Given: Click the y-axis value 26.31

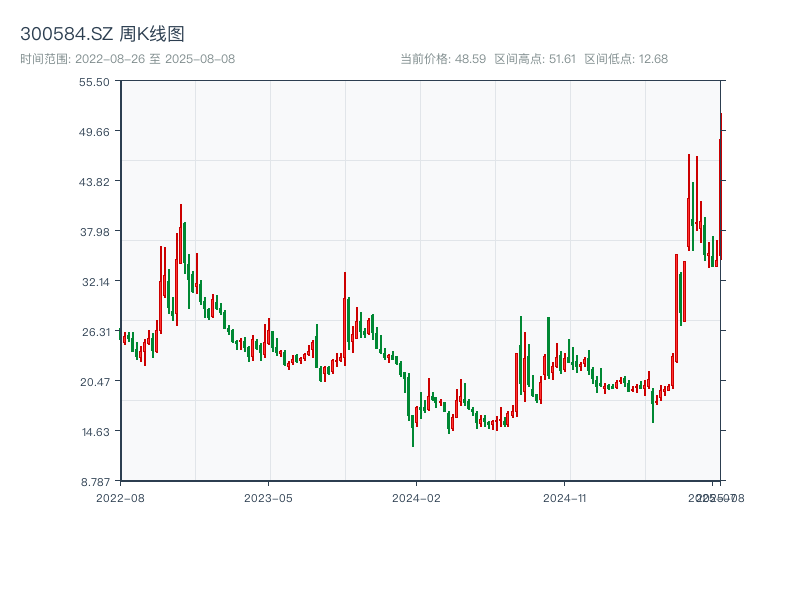Looking at the screenshot, I should click(x=96, y=332).
